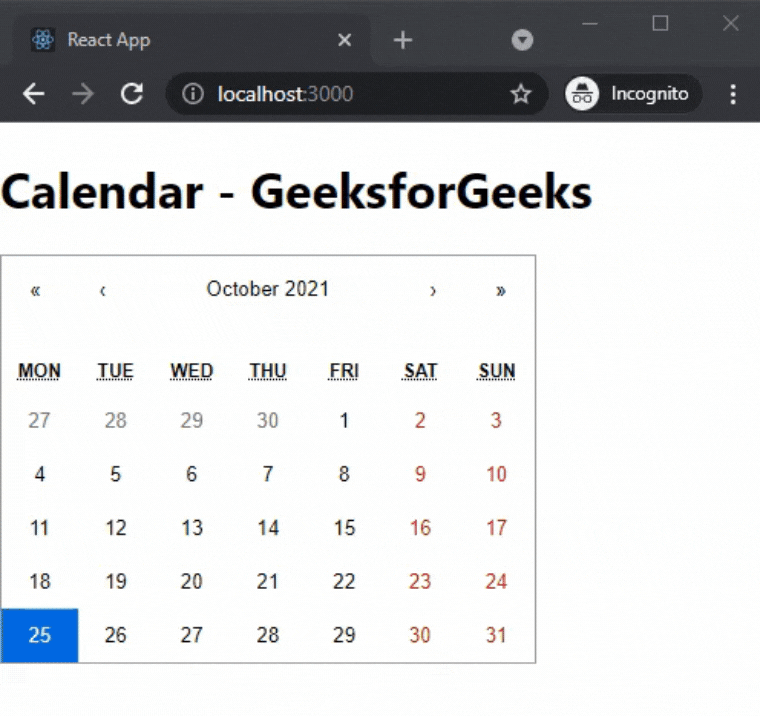760x716 pixels.
Task: Advance to the next month
Action: 433,290
